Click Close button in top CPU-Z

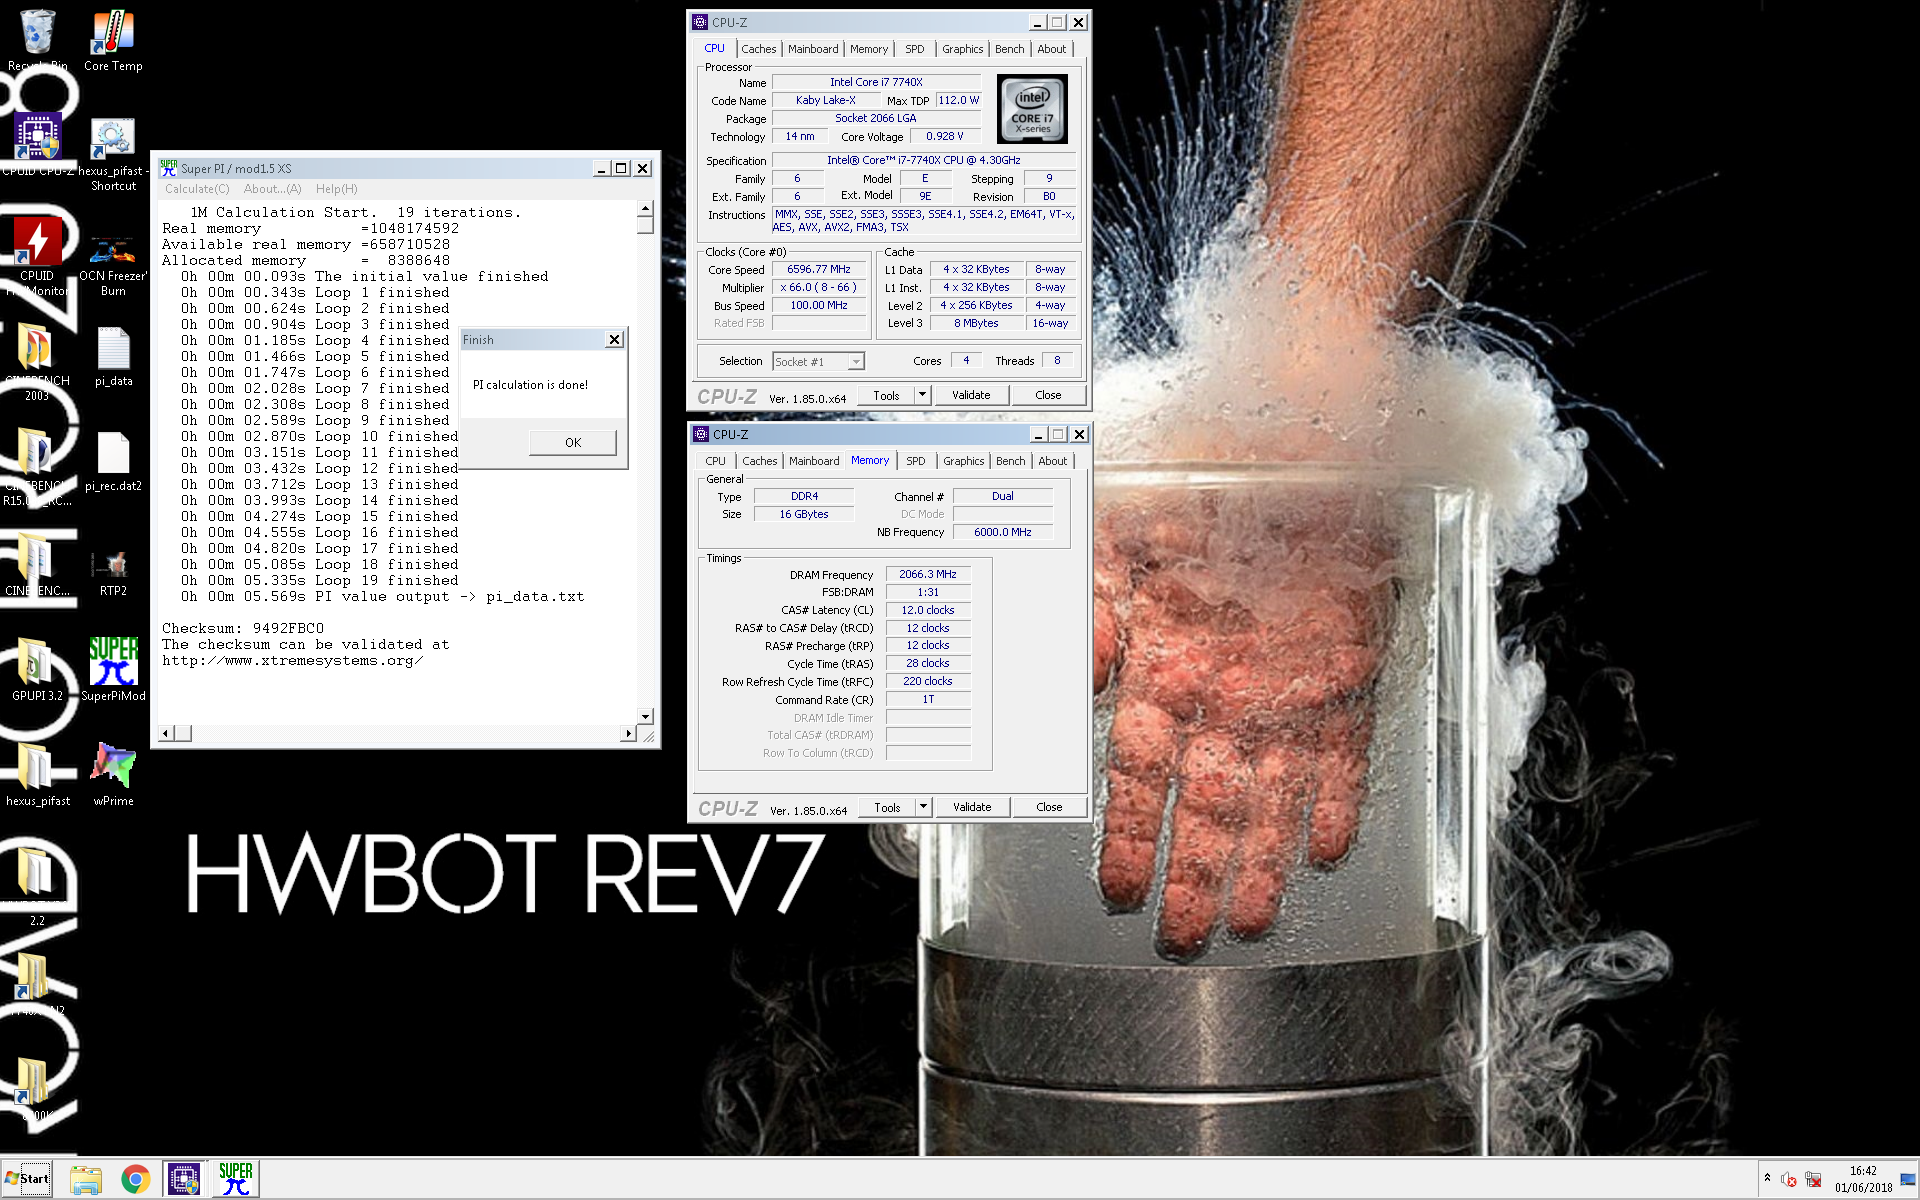pyautogui.click(x=1048, y=396)
